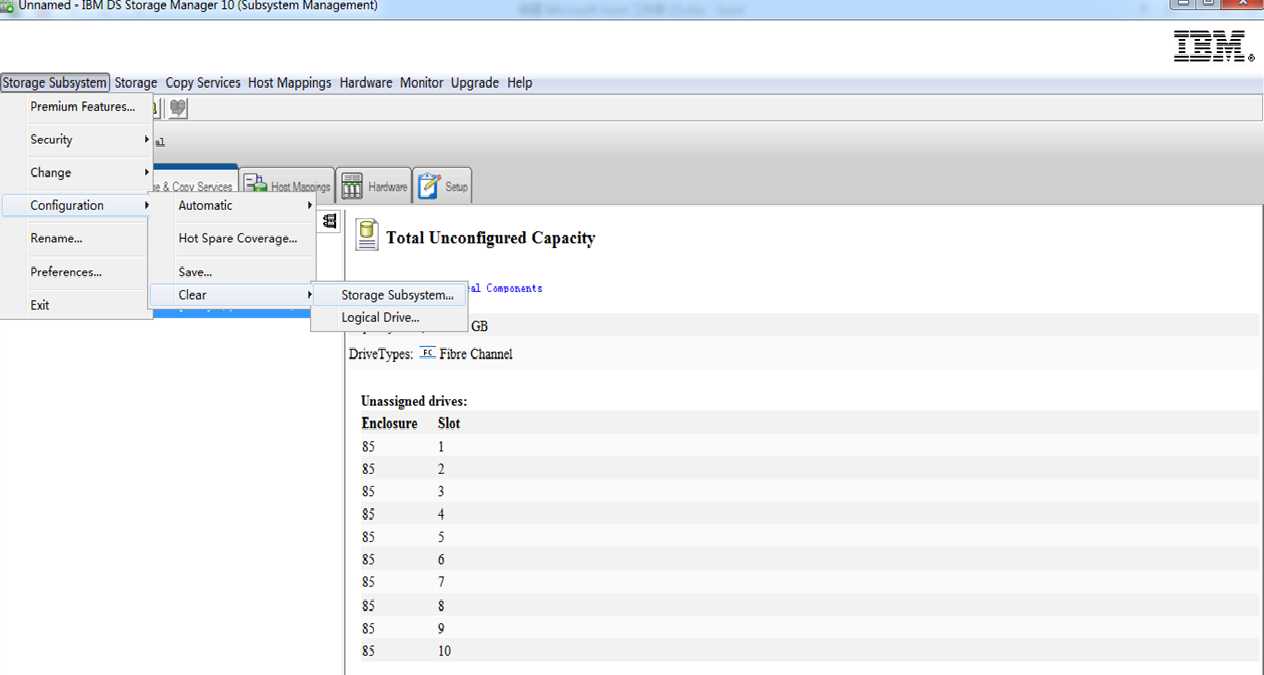This screenshot has width=1264, height=675.
Task: Click the IBM logo
Action: [1214, 46]
